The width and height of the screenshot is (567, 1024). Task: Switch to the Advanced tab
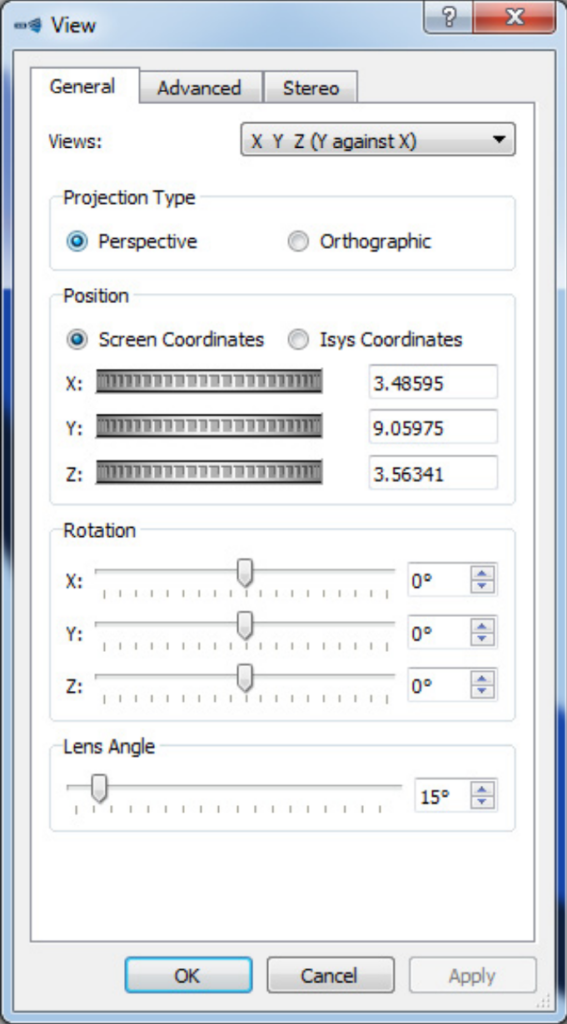200,88
